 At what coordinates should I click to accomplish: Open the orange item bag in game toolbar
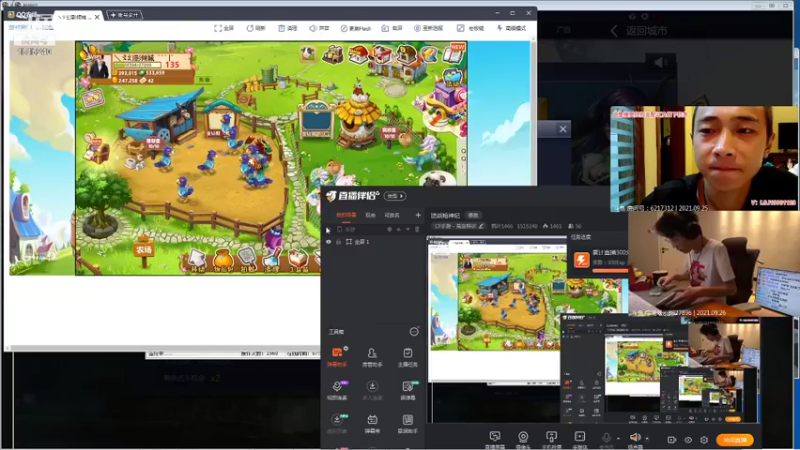click(x=222, y=261)
